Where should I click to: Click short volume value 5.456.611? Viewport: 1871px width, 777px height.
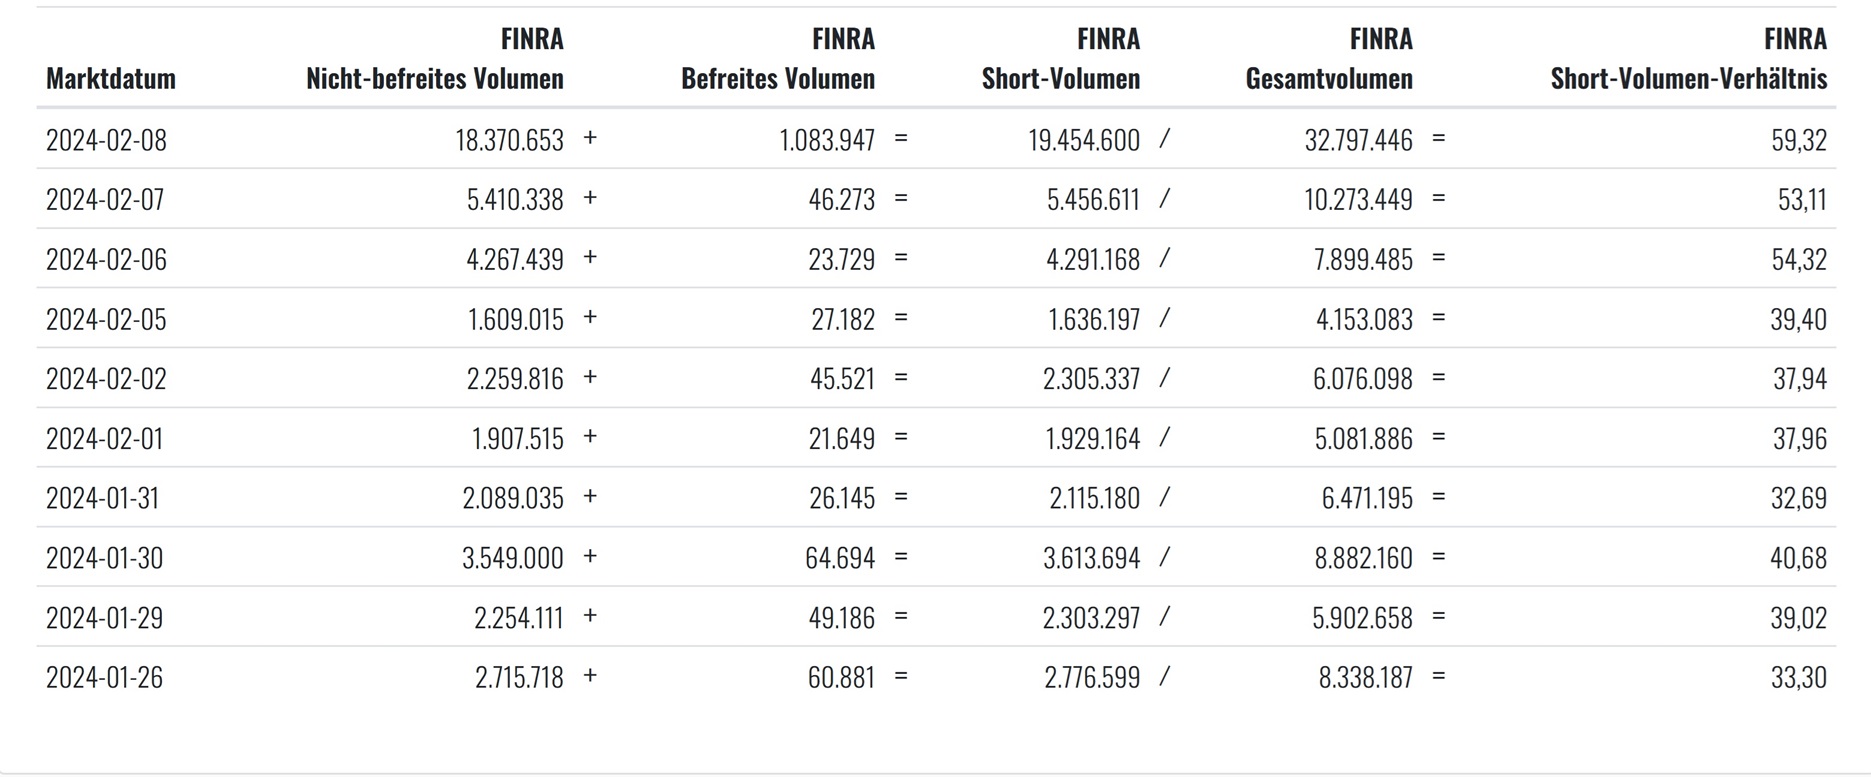click(1093, 200)
